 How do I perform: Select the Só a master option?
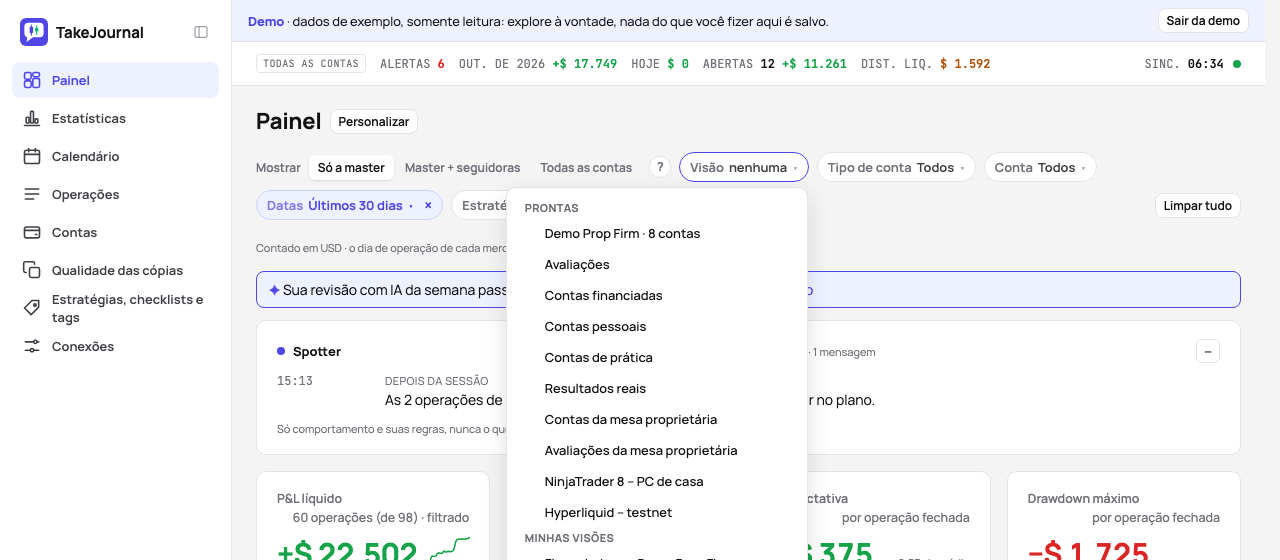[x=351, y=167]
